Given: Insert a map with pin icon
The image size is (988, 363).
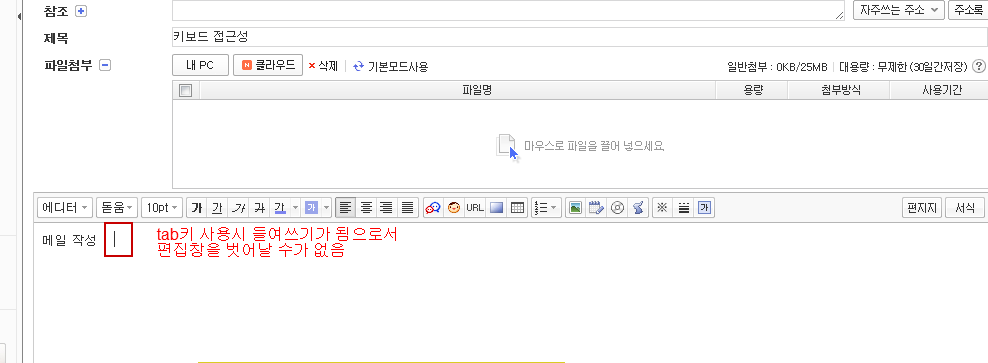Looking at the screenshot, I should click(x=638, y=207).
